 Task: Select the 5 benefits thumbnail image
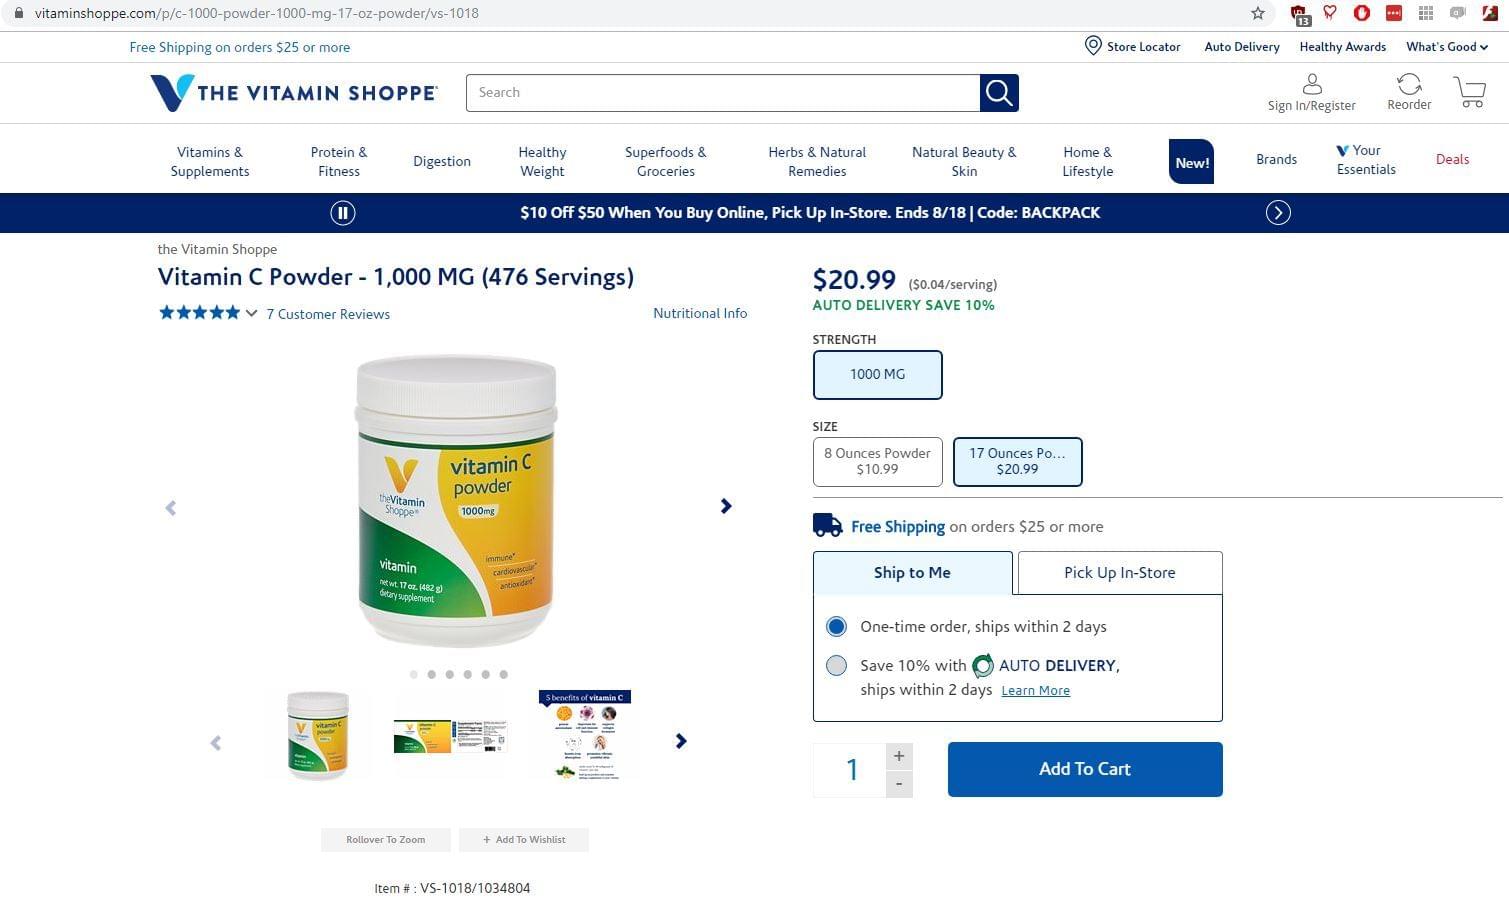pyautogui.click(x=585, y=735)
